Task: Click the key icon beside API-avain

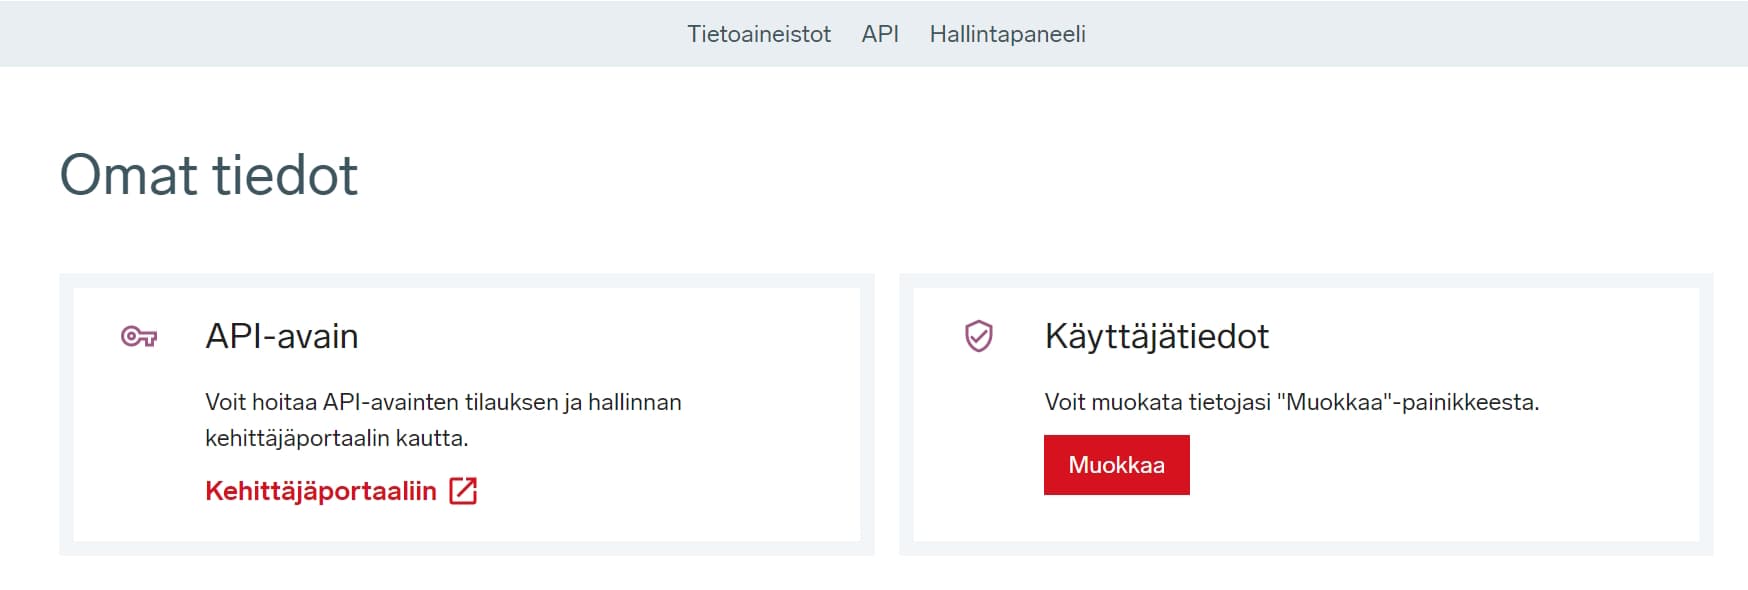Action: [139, 337]
